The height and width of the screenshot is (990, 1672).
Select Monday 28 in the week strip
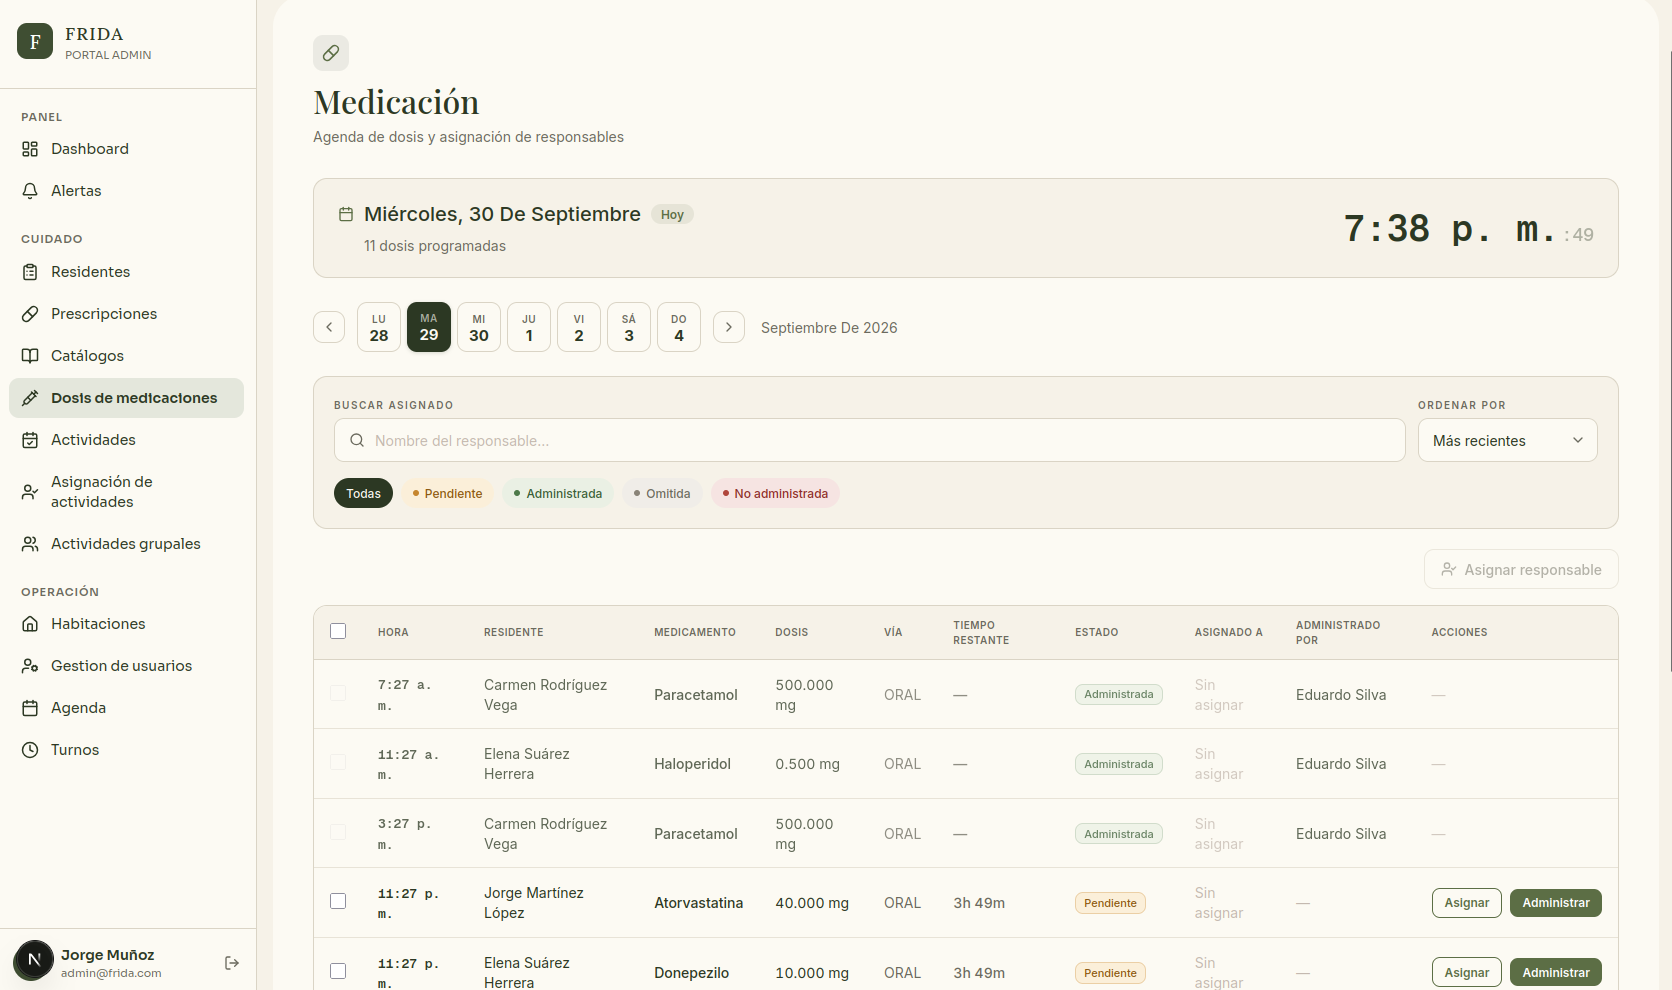[x=379, y=327]
